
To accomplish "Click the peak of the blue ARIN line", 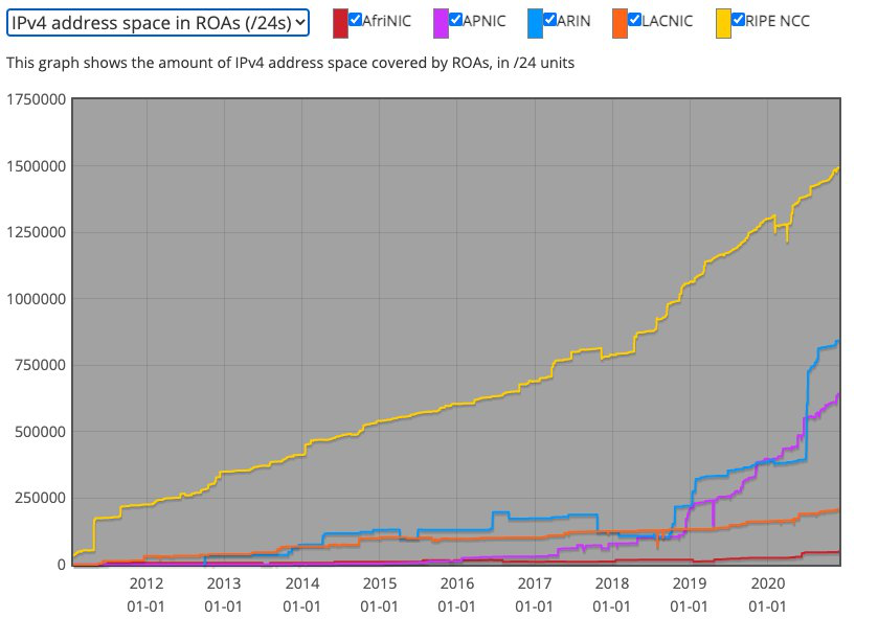I will point(836,340).
